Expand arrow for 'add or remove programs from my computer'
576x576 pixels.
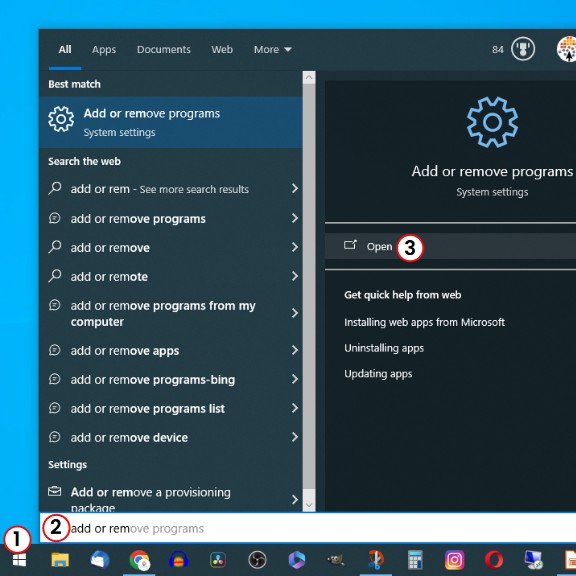tap(295, 313)
